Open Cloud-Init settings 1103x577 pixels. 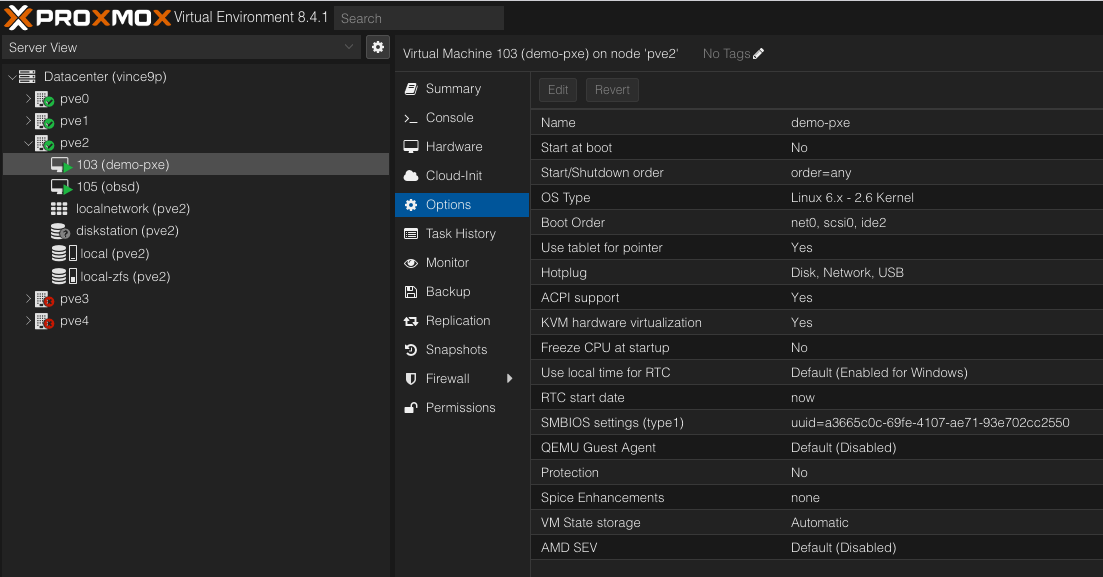(450, 175)
